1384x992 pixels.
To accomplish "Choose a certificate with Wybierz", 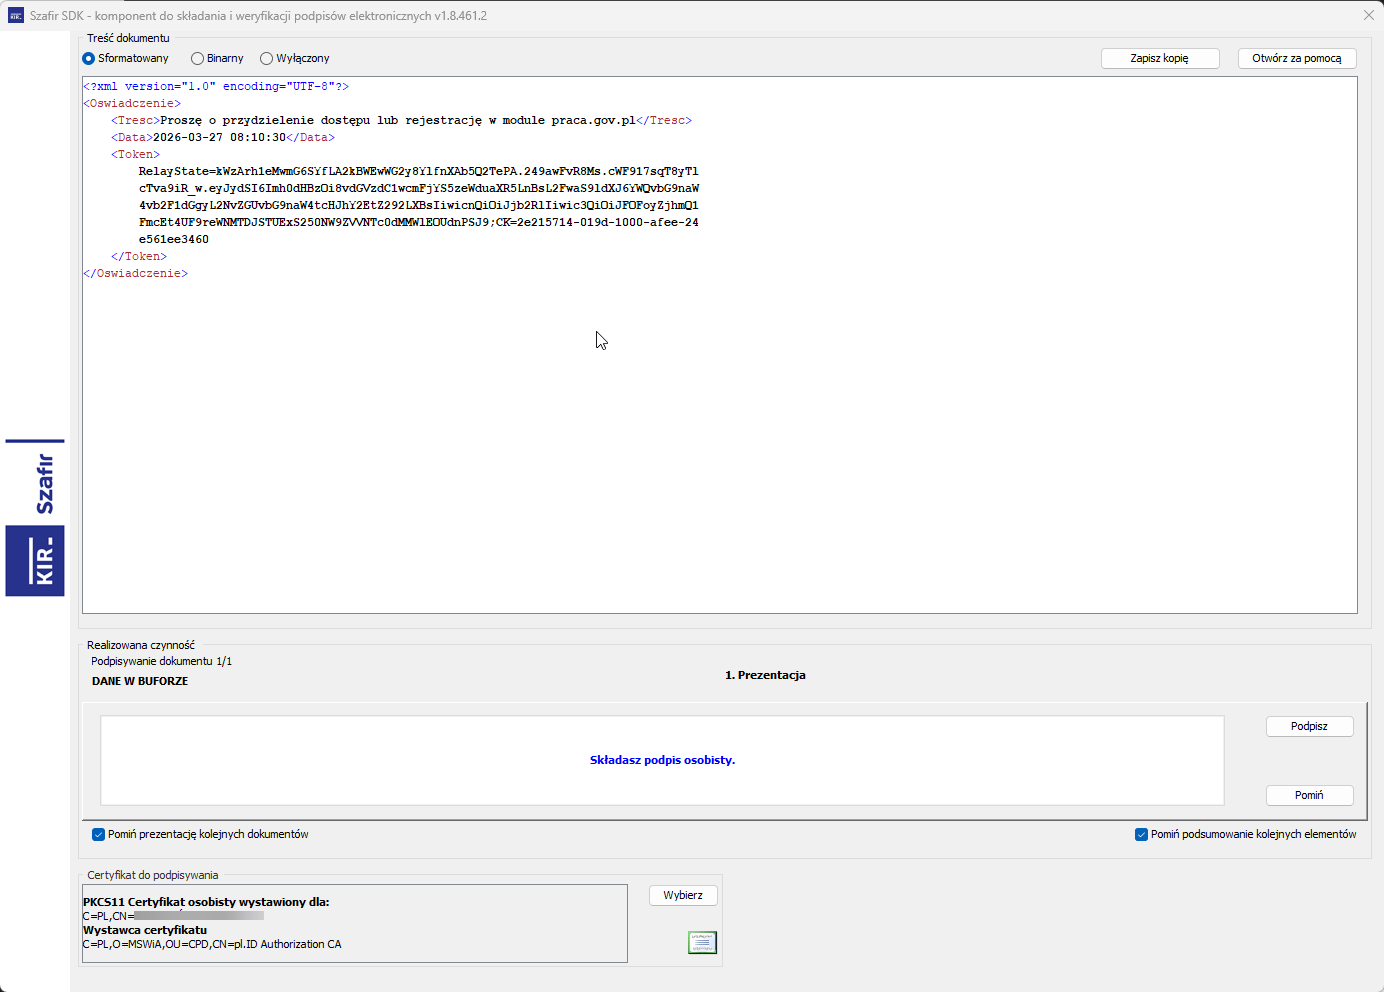I will pos(683,895).
